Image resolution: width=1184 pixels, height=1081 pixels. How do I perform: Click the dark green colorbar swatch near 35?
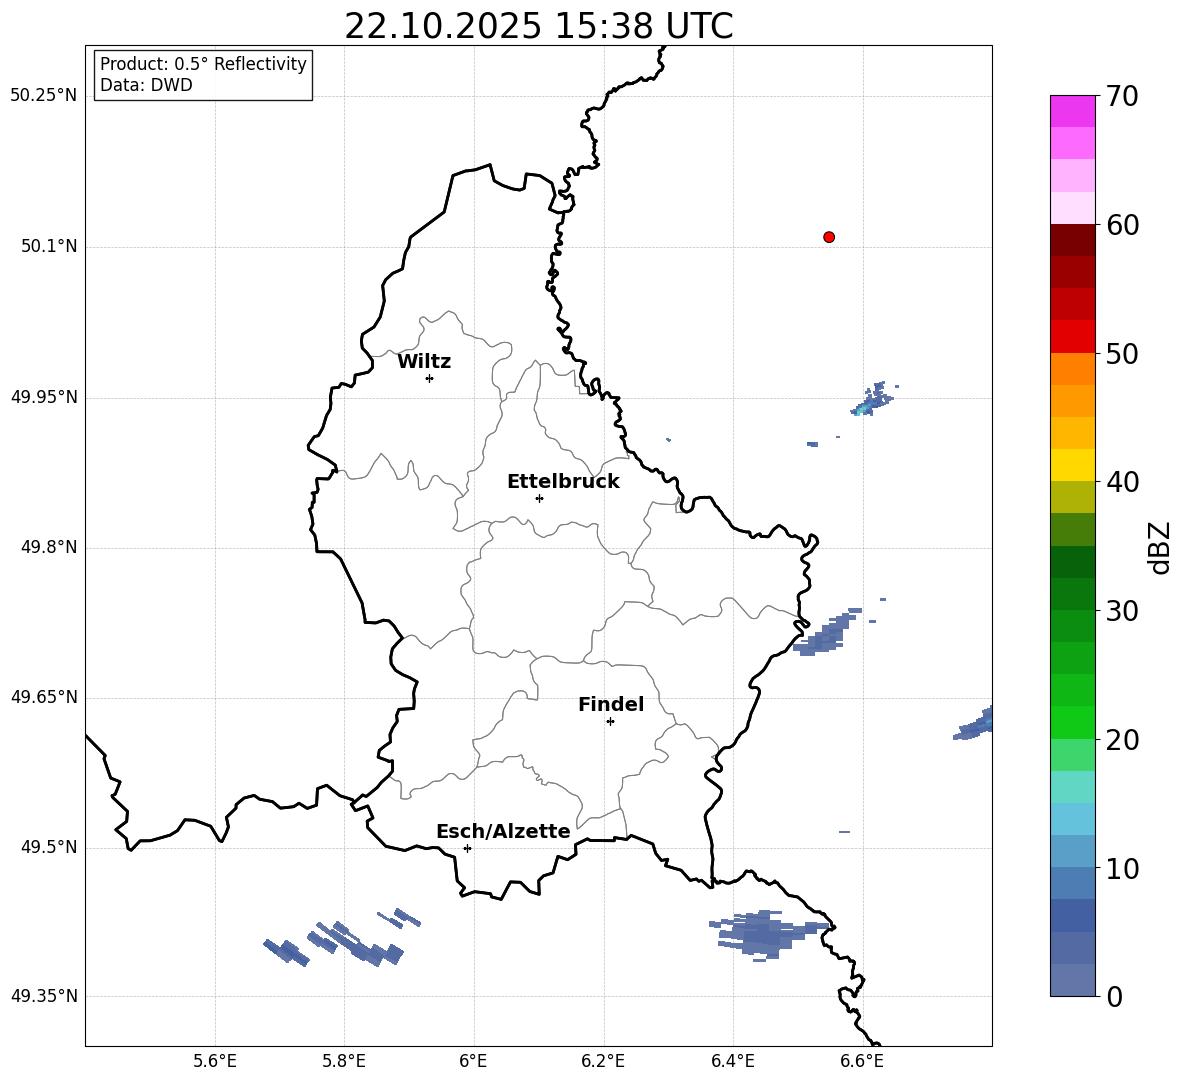[x=1072, y=562]
